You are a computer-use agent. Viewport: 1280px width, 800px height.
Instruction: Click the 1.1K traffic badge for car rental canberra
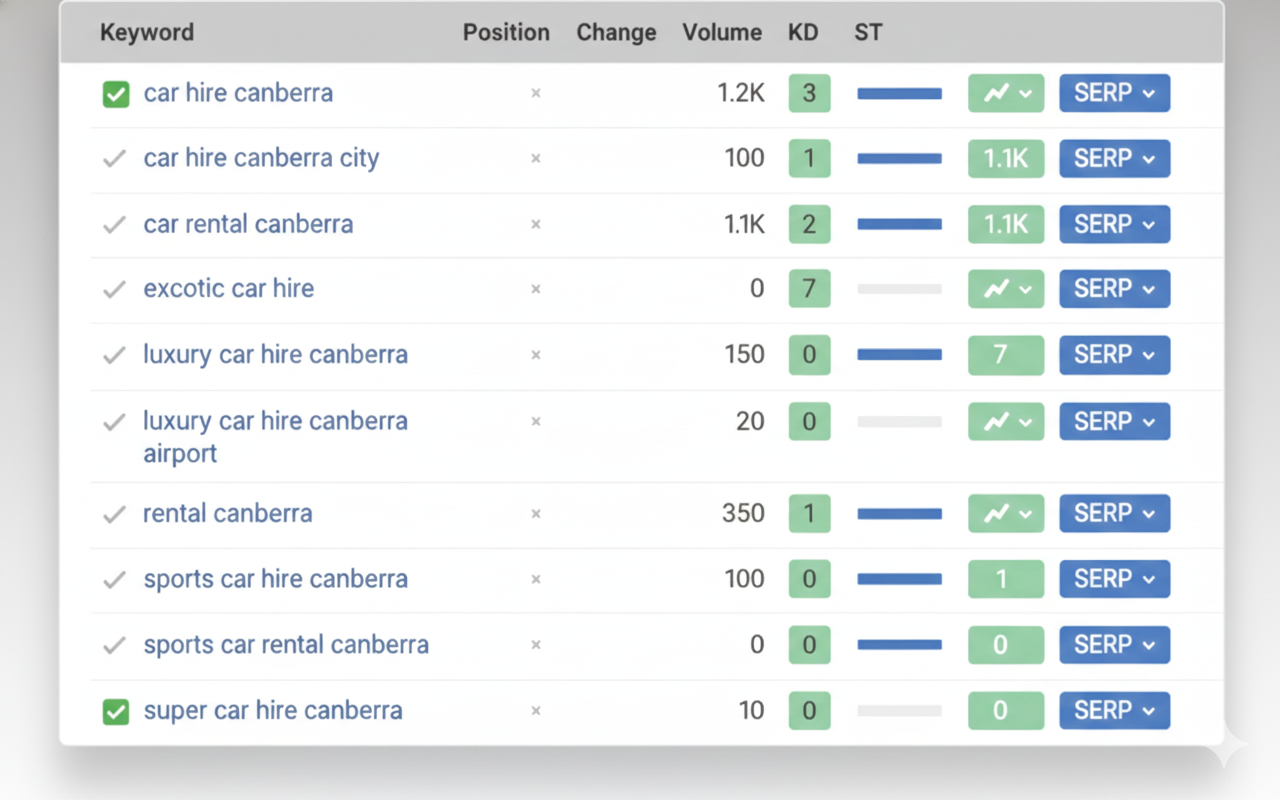click(1005, 224)
